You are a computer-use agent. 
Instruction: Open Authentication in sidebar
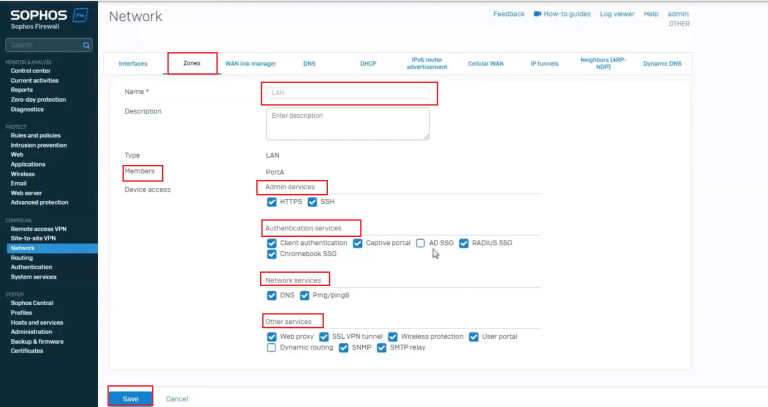(x=31, y=267)
